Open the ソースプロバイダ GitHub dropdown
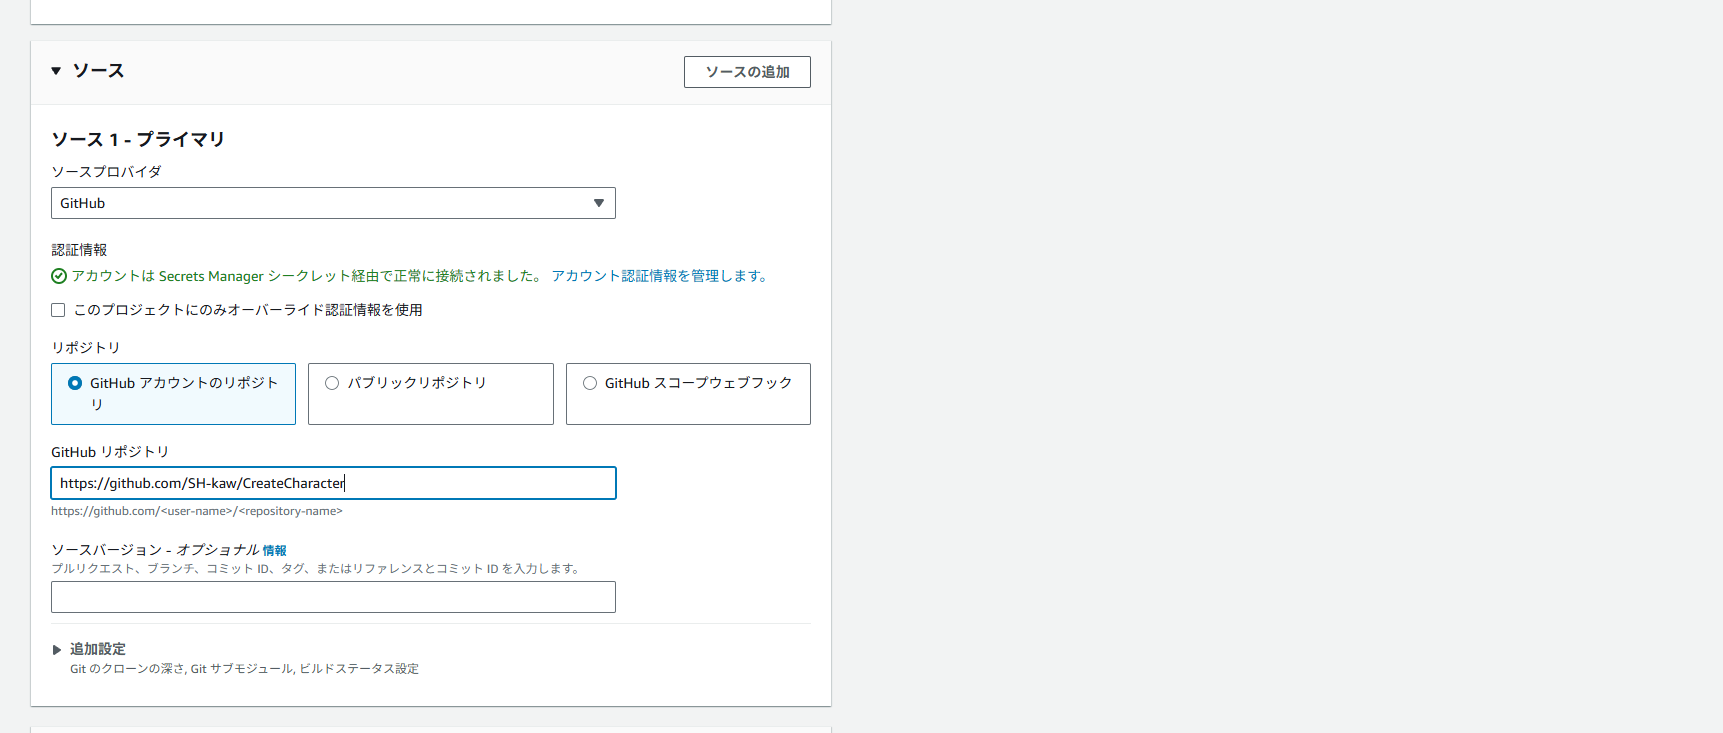Screen dimensions: 1723x733 pos(333,203)
